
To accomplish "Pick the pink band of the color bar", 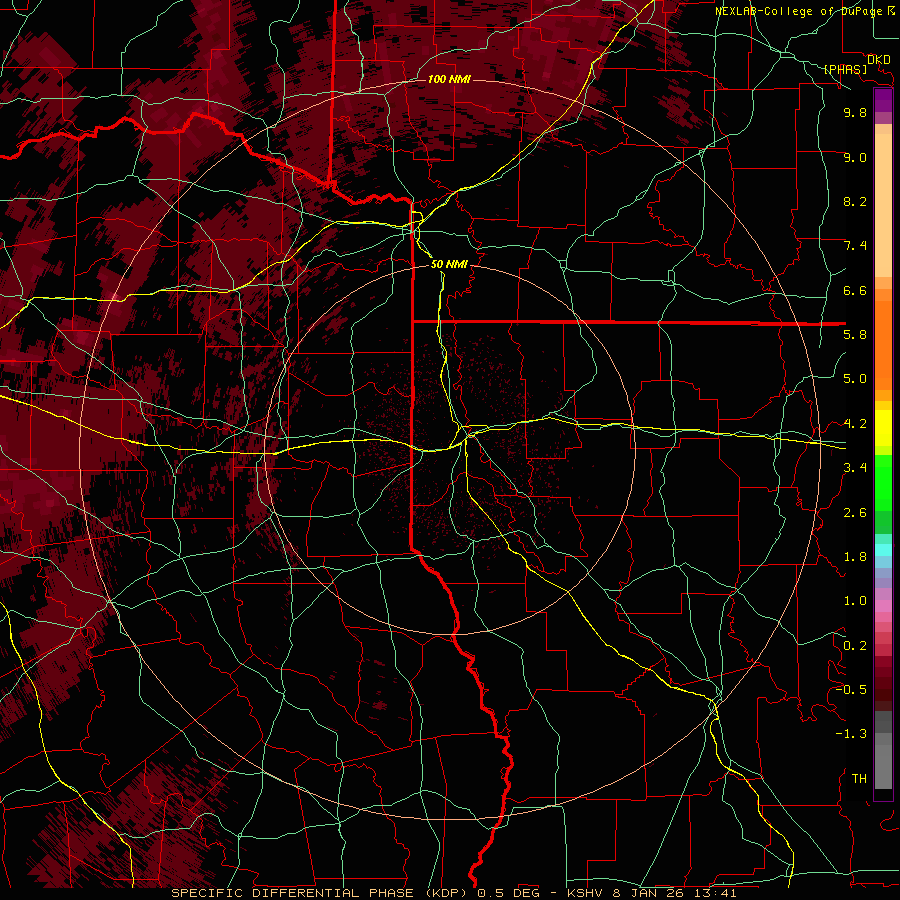I will tap(883, 605).
